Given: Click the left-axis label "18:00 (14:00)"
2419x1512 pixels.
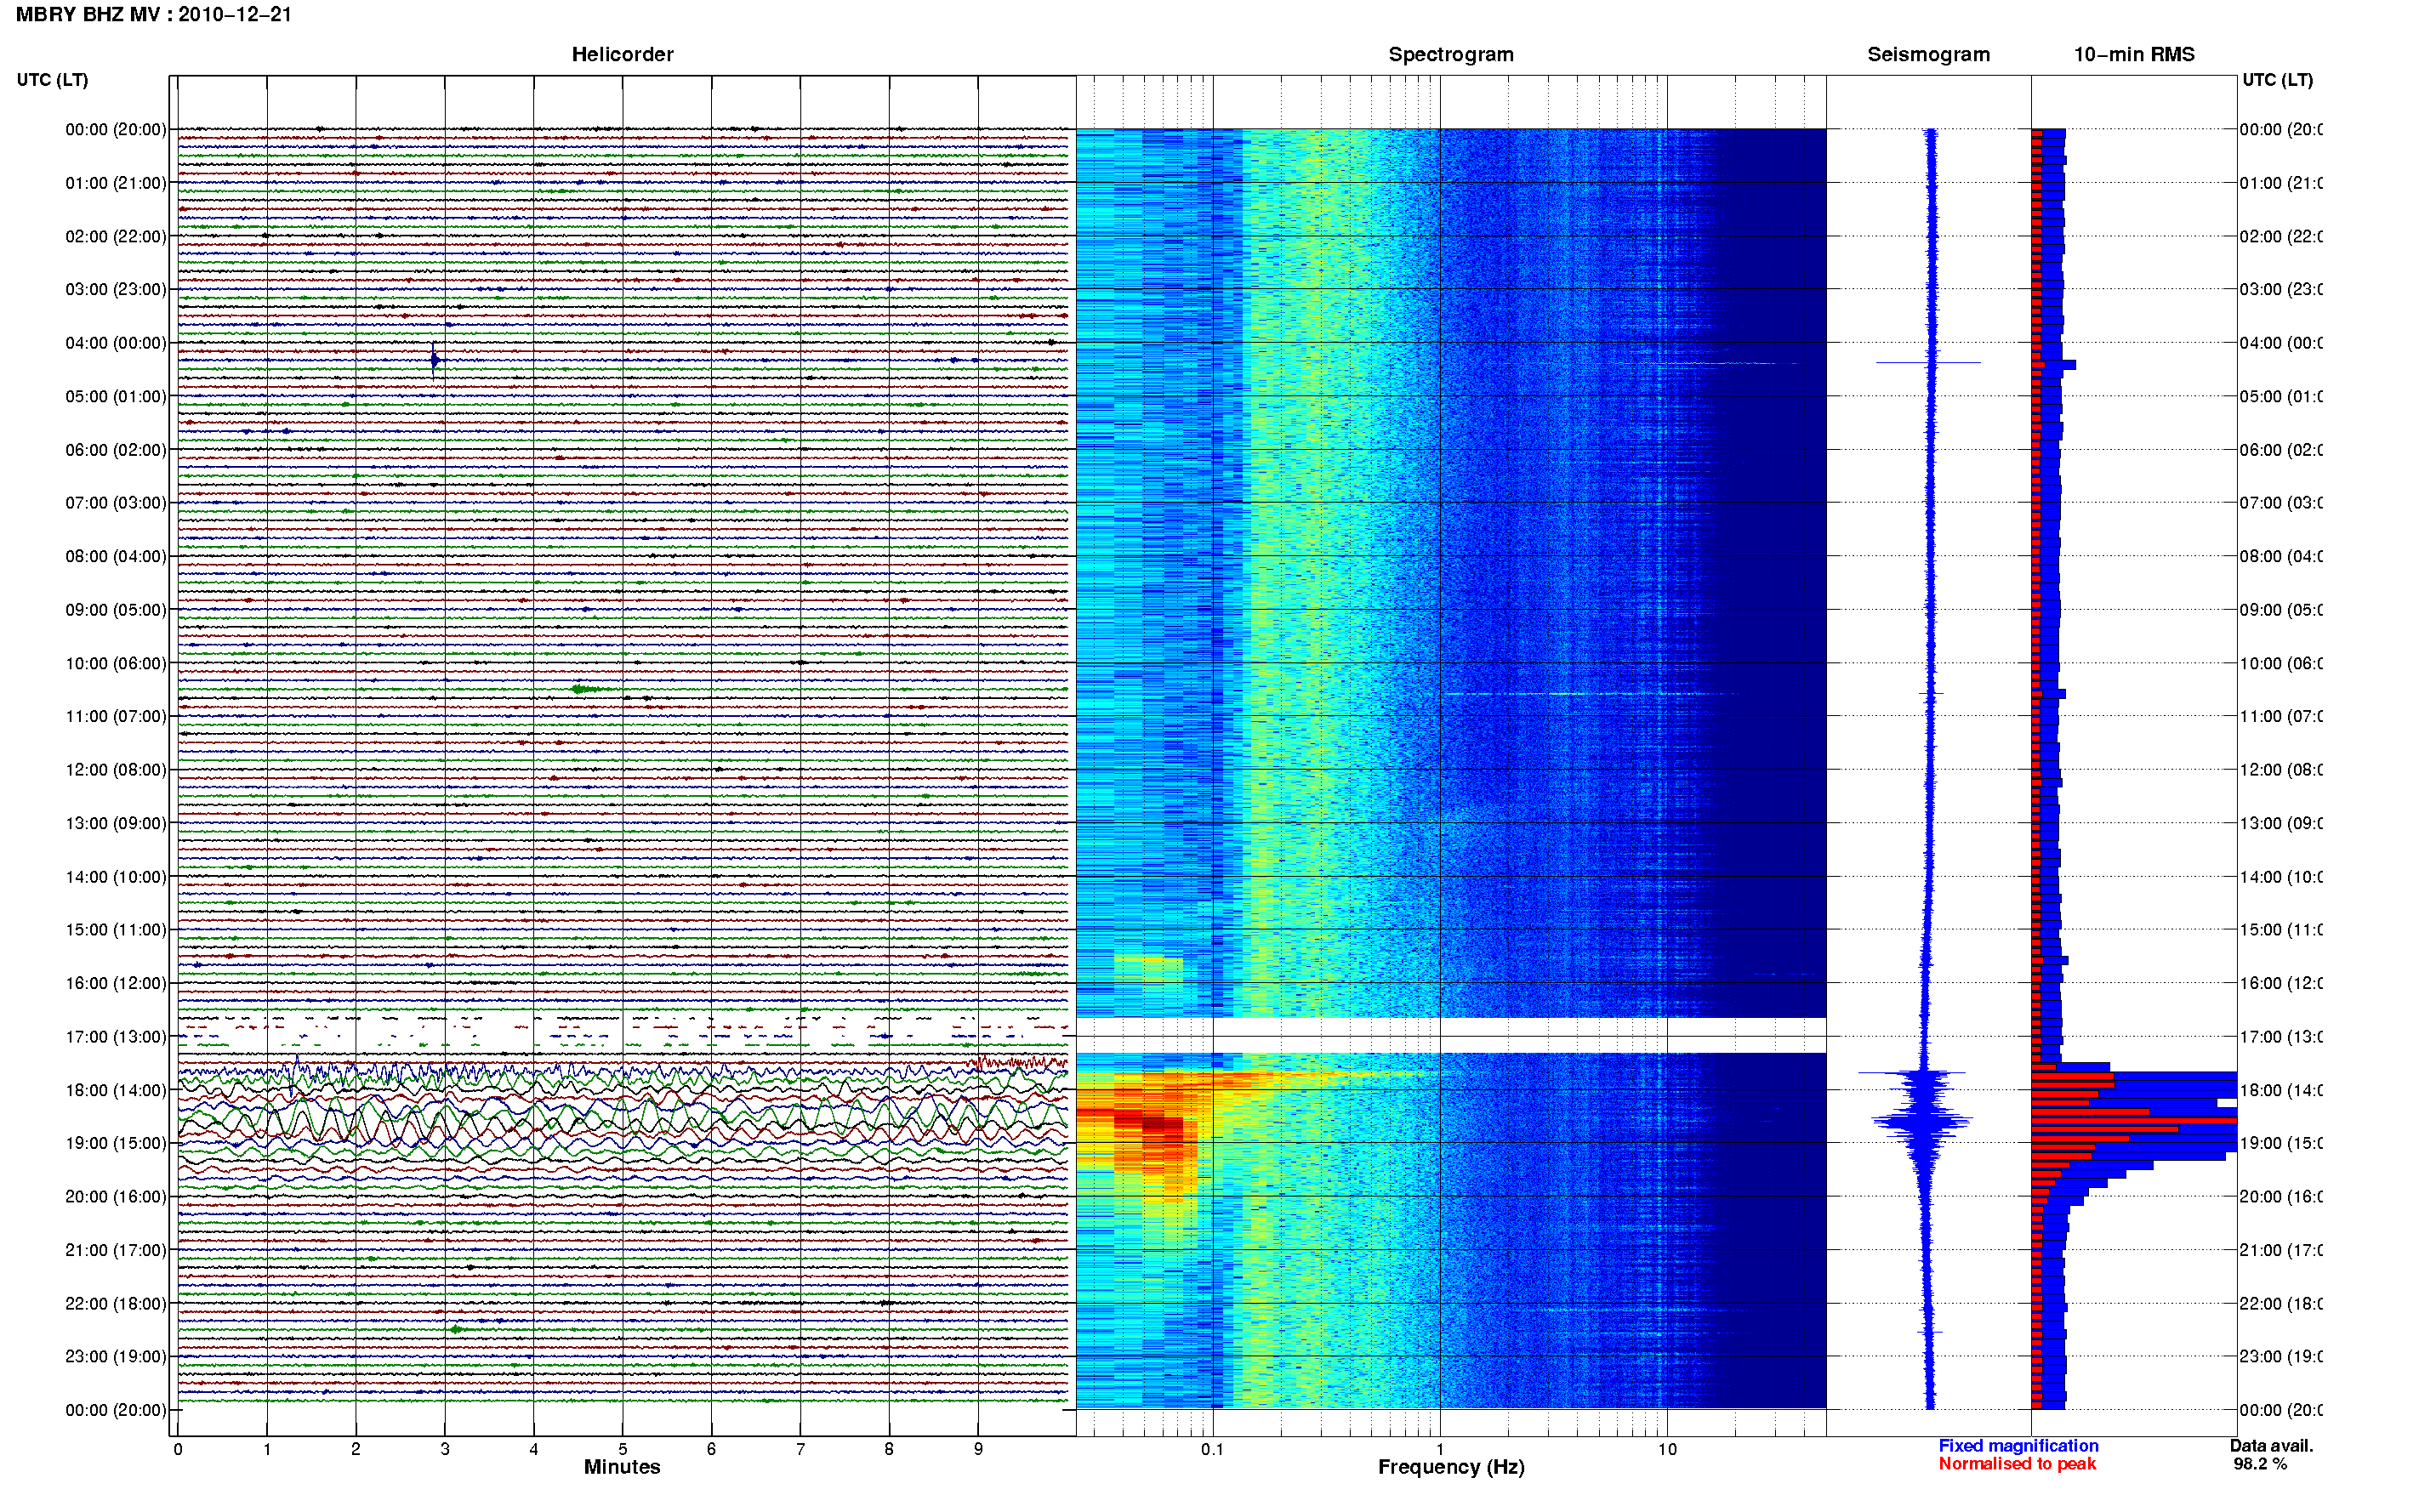Looking at the screenshot, I should click(116, 1090).
